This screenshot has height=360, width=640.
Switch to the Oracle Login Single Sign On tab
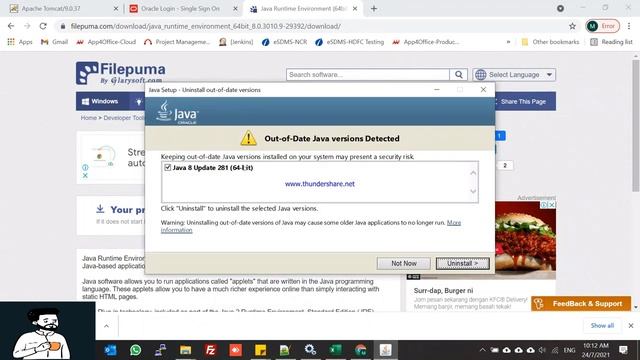183,9
